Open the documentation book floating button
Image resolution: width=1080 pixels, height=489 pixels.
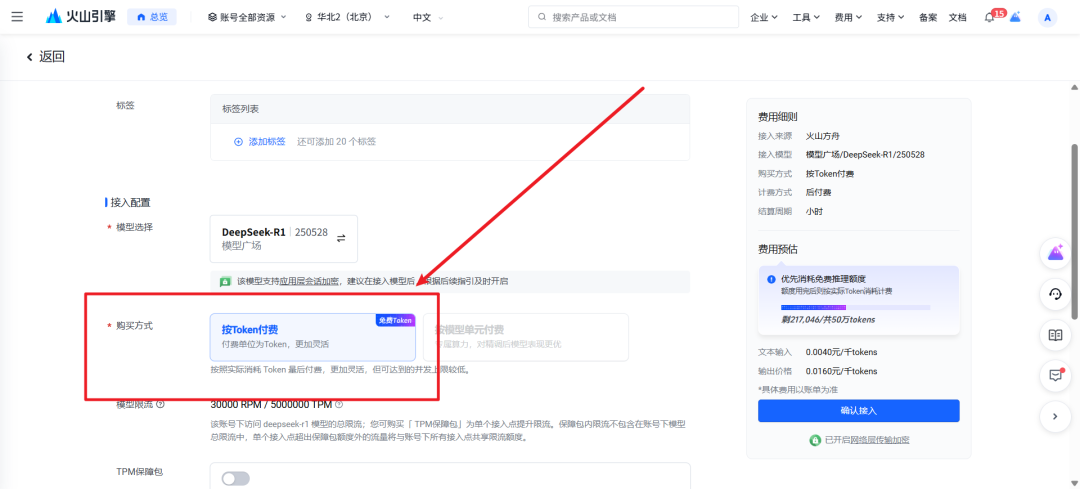pos(1055,335)
